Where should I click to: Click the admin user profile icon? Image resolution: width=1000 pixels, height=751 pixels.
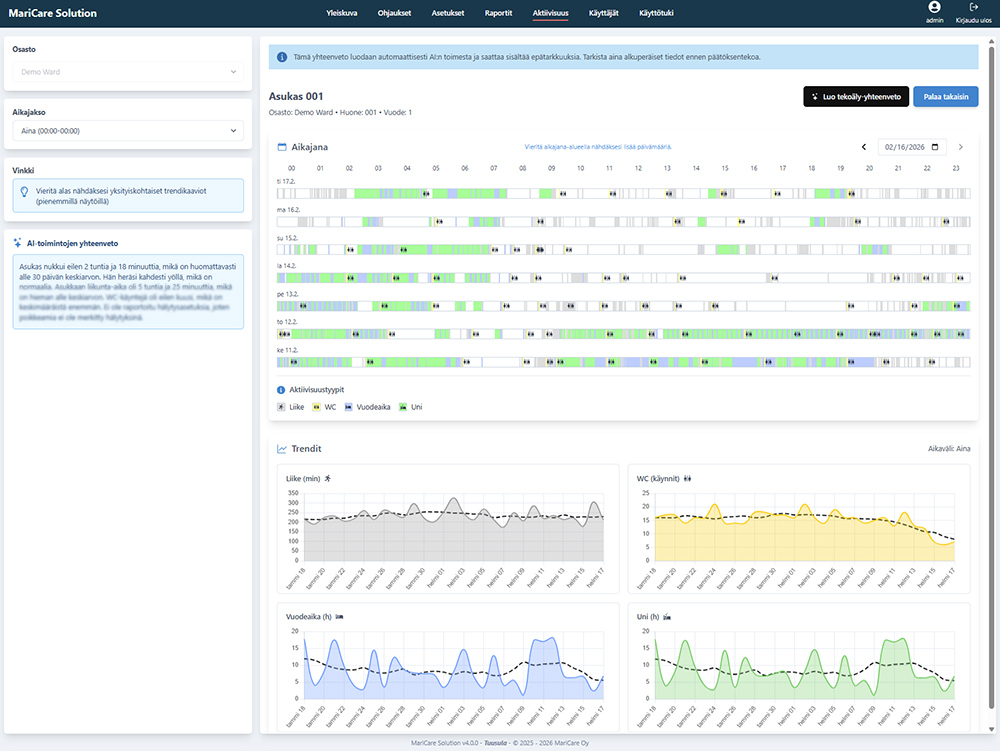(x=934, y=7)
